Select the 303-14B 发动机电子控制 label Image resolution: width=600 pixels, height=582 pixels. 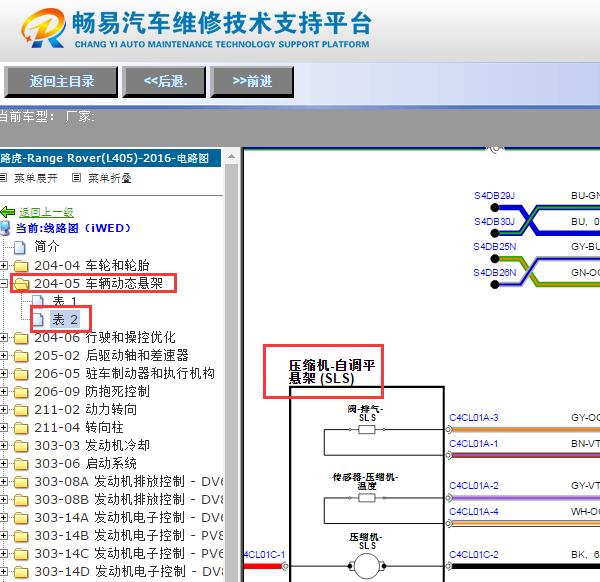coord(129,535)
